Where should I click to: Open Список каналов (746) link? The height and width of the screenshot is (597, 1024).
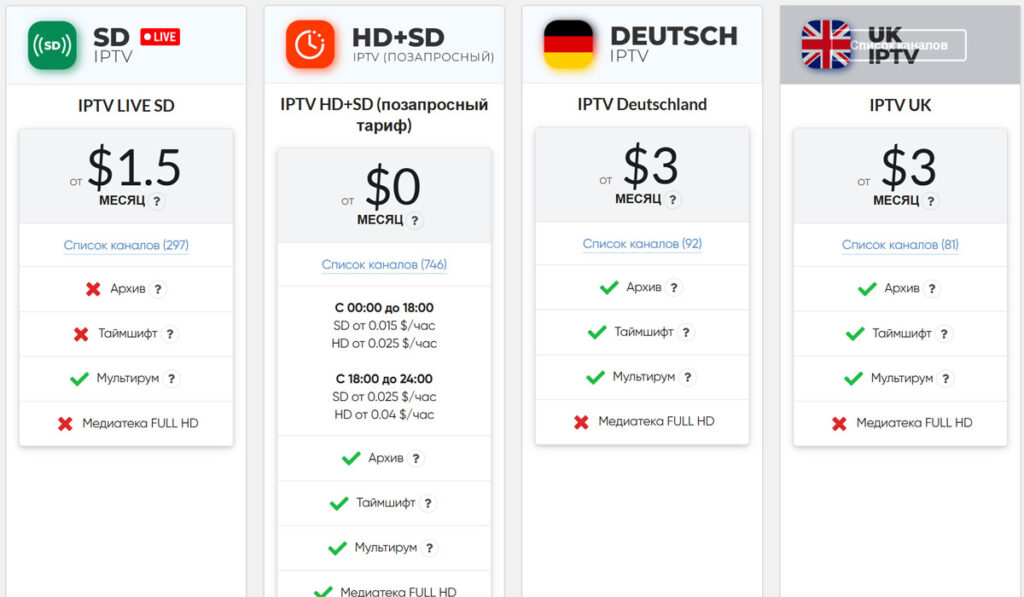point(384,265)
